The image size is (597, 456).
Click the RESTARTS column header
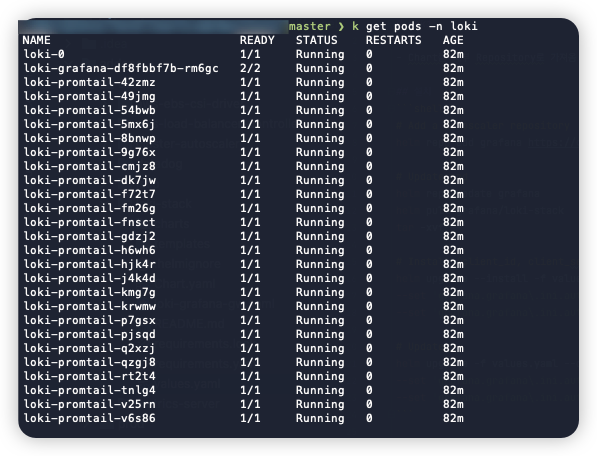point(394,40)
